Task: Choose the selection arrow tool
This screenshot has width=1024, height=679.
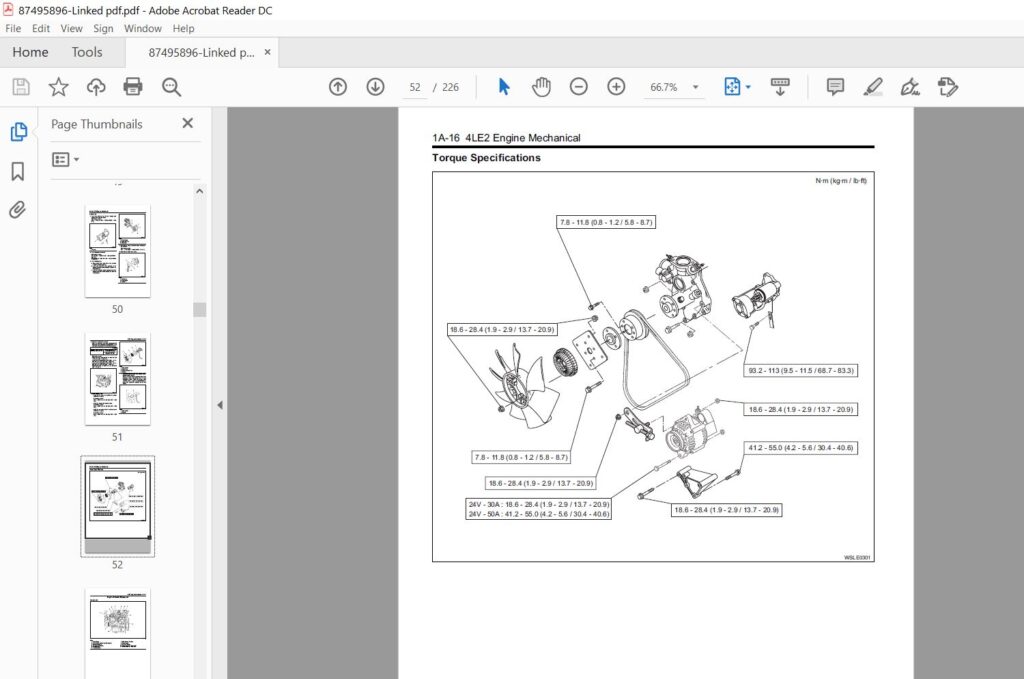Action: pos(504,87)
